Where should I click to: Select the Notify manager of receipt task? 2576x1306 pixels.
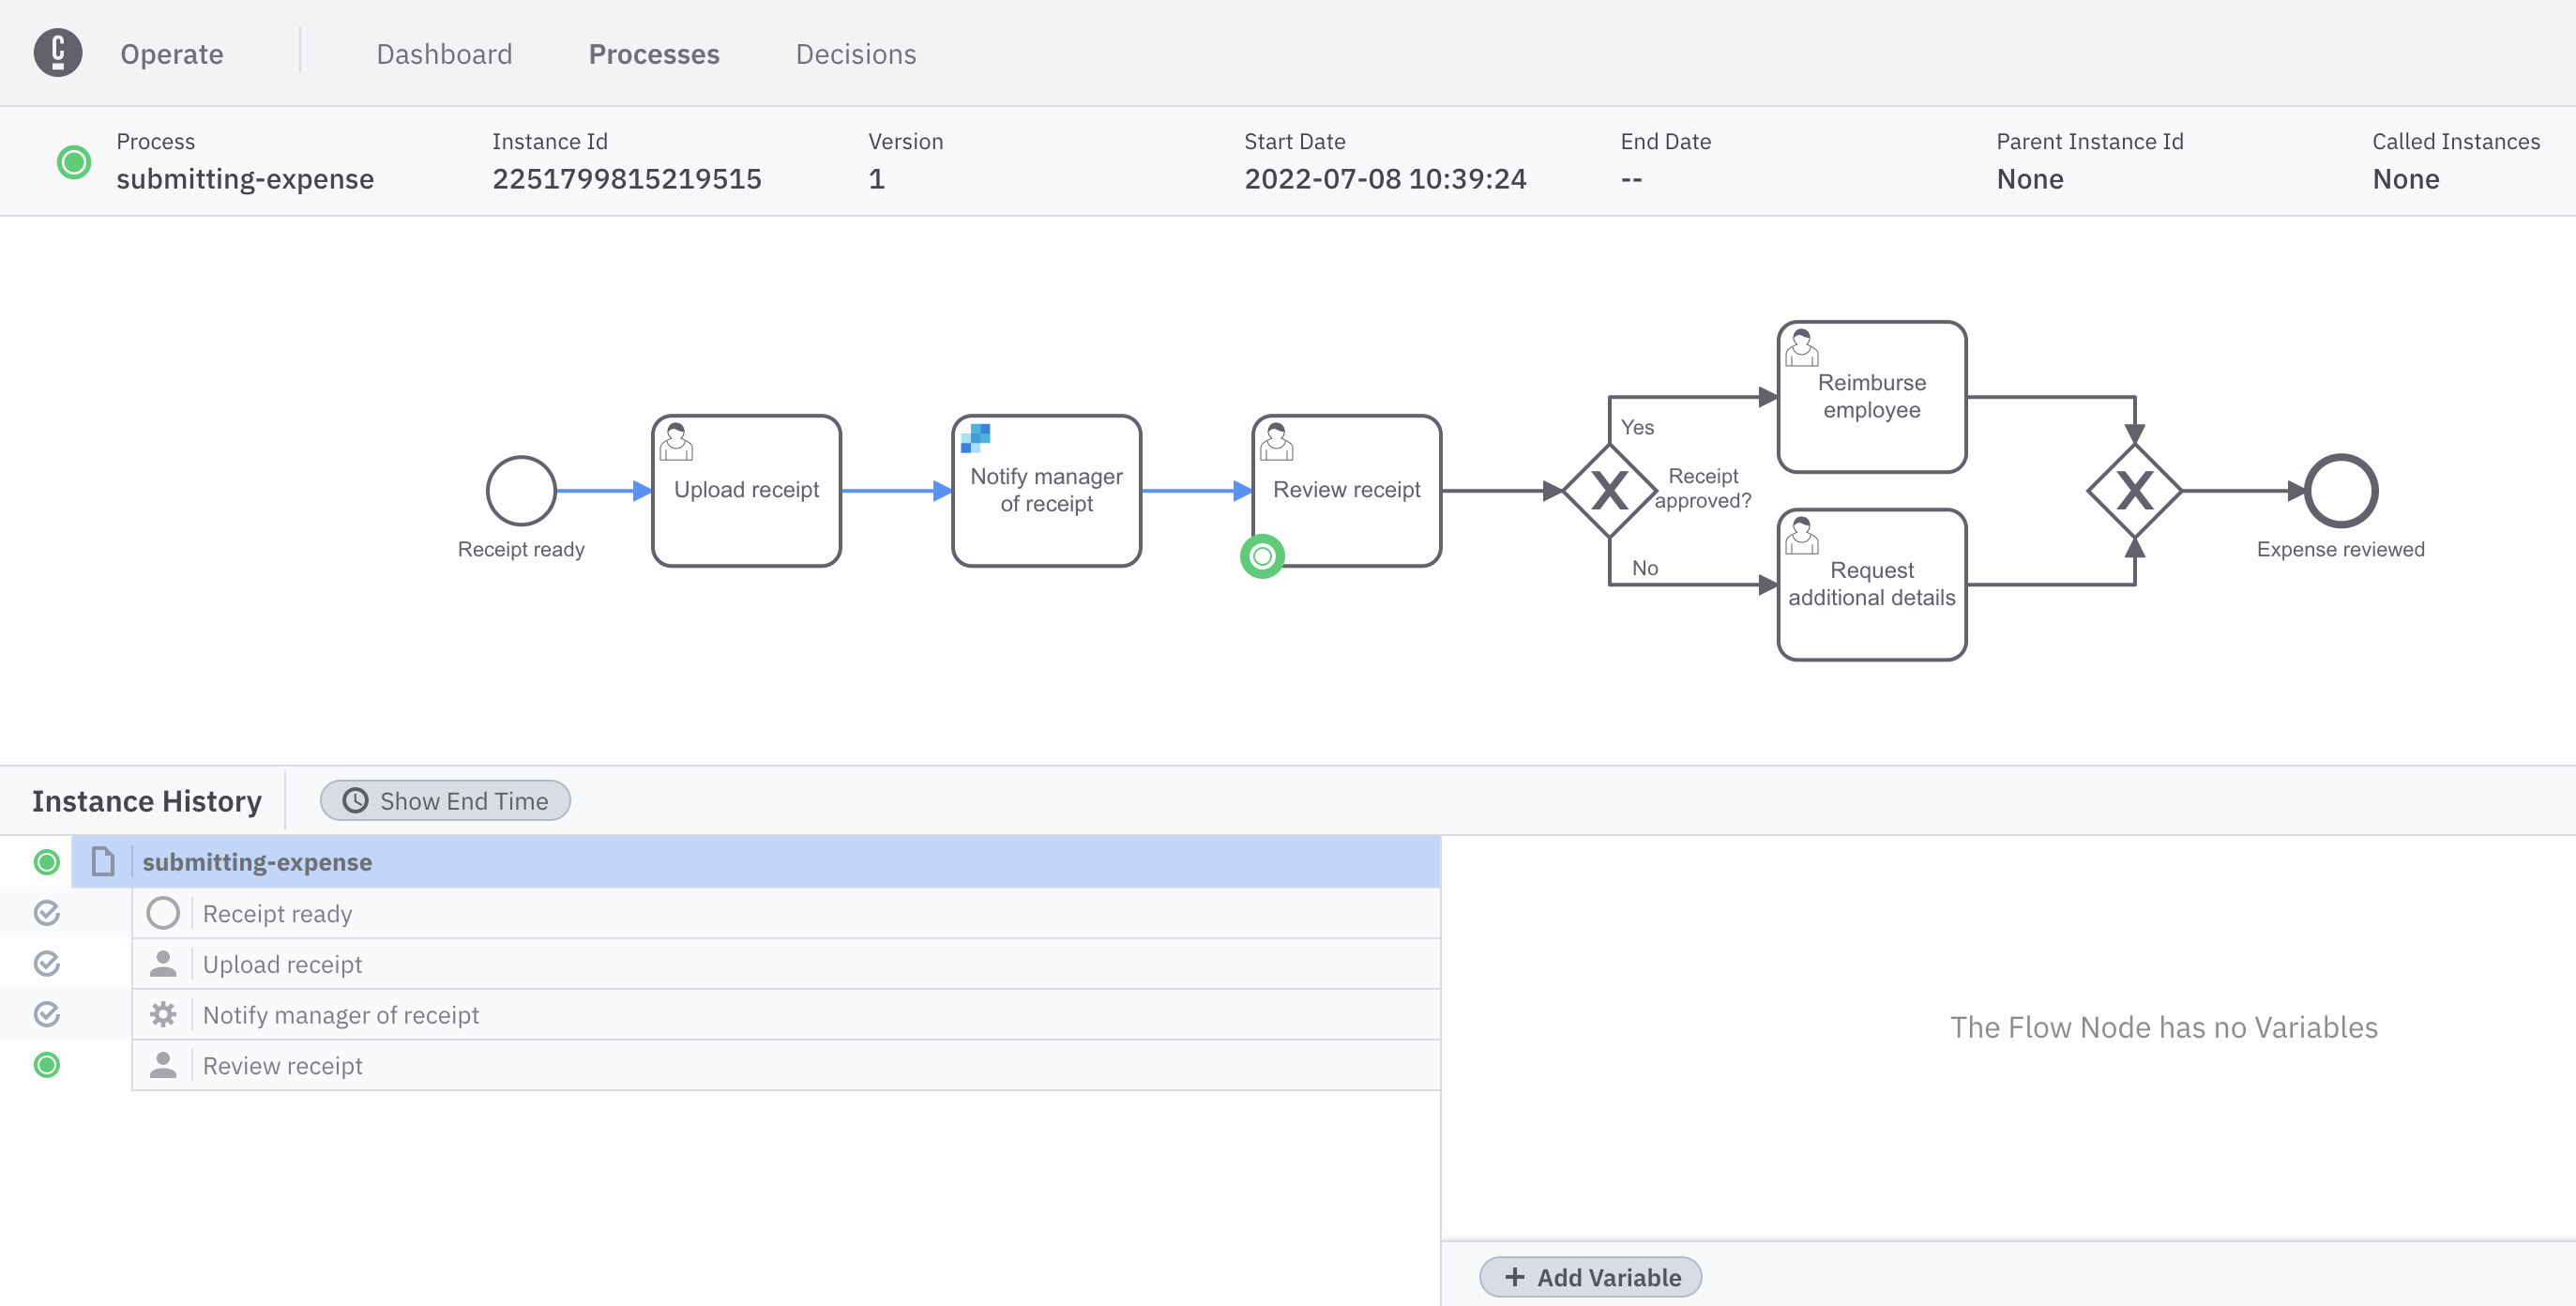(x=1046, y=491)
